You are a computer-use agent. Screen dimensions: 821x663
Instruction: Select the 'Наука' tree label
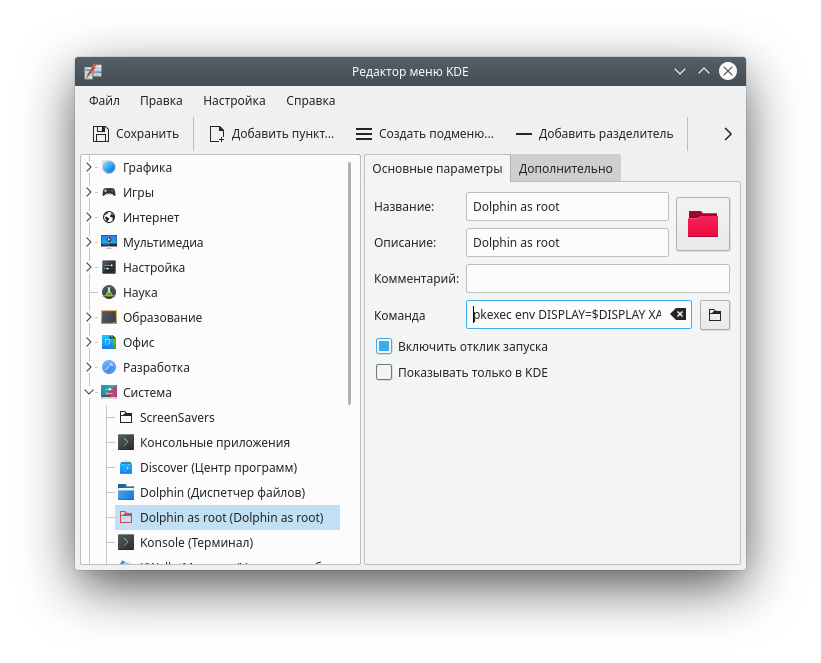click(x=140, y=292)
